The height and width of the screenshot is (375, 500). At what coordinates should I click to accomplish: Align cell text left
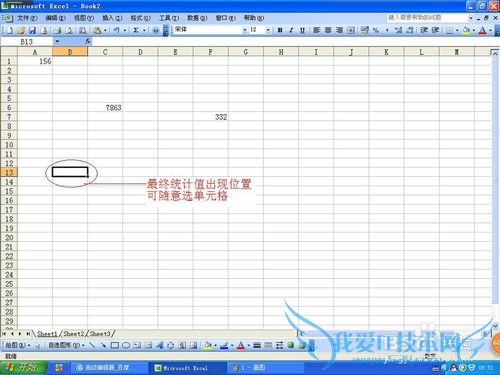point(317,30)
